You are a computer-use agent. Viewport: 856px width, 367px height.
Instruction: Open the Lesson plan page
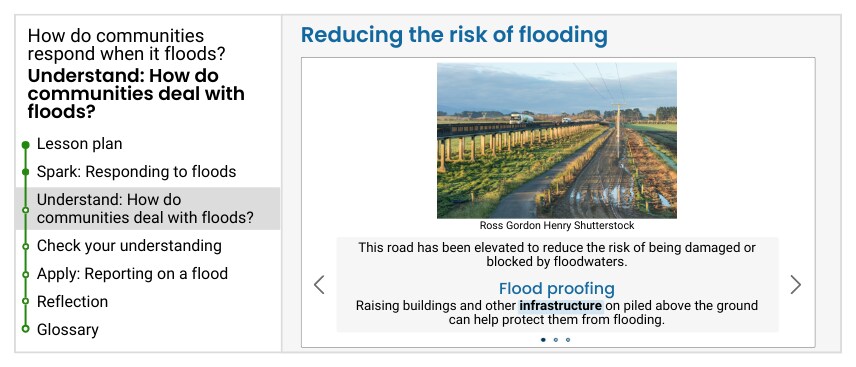(80, 144)
